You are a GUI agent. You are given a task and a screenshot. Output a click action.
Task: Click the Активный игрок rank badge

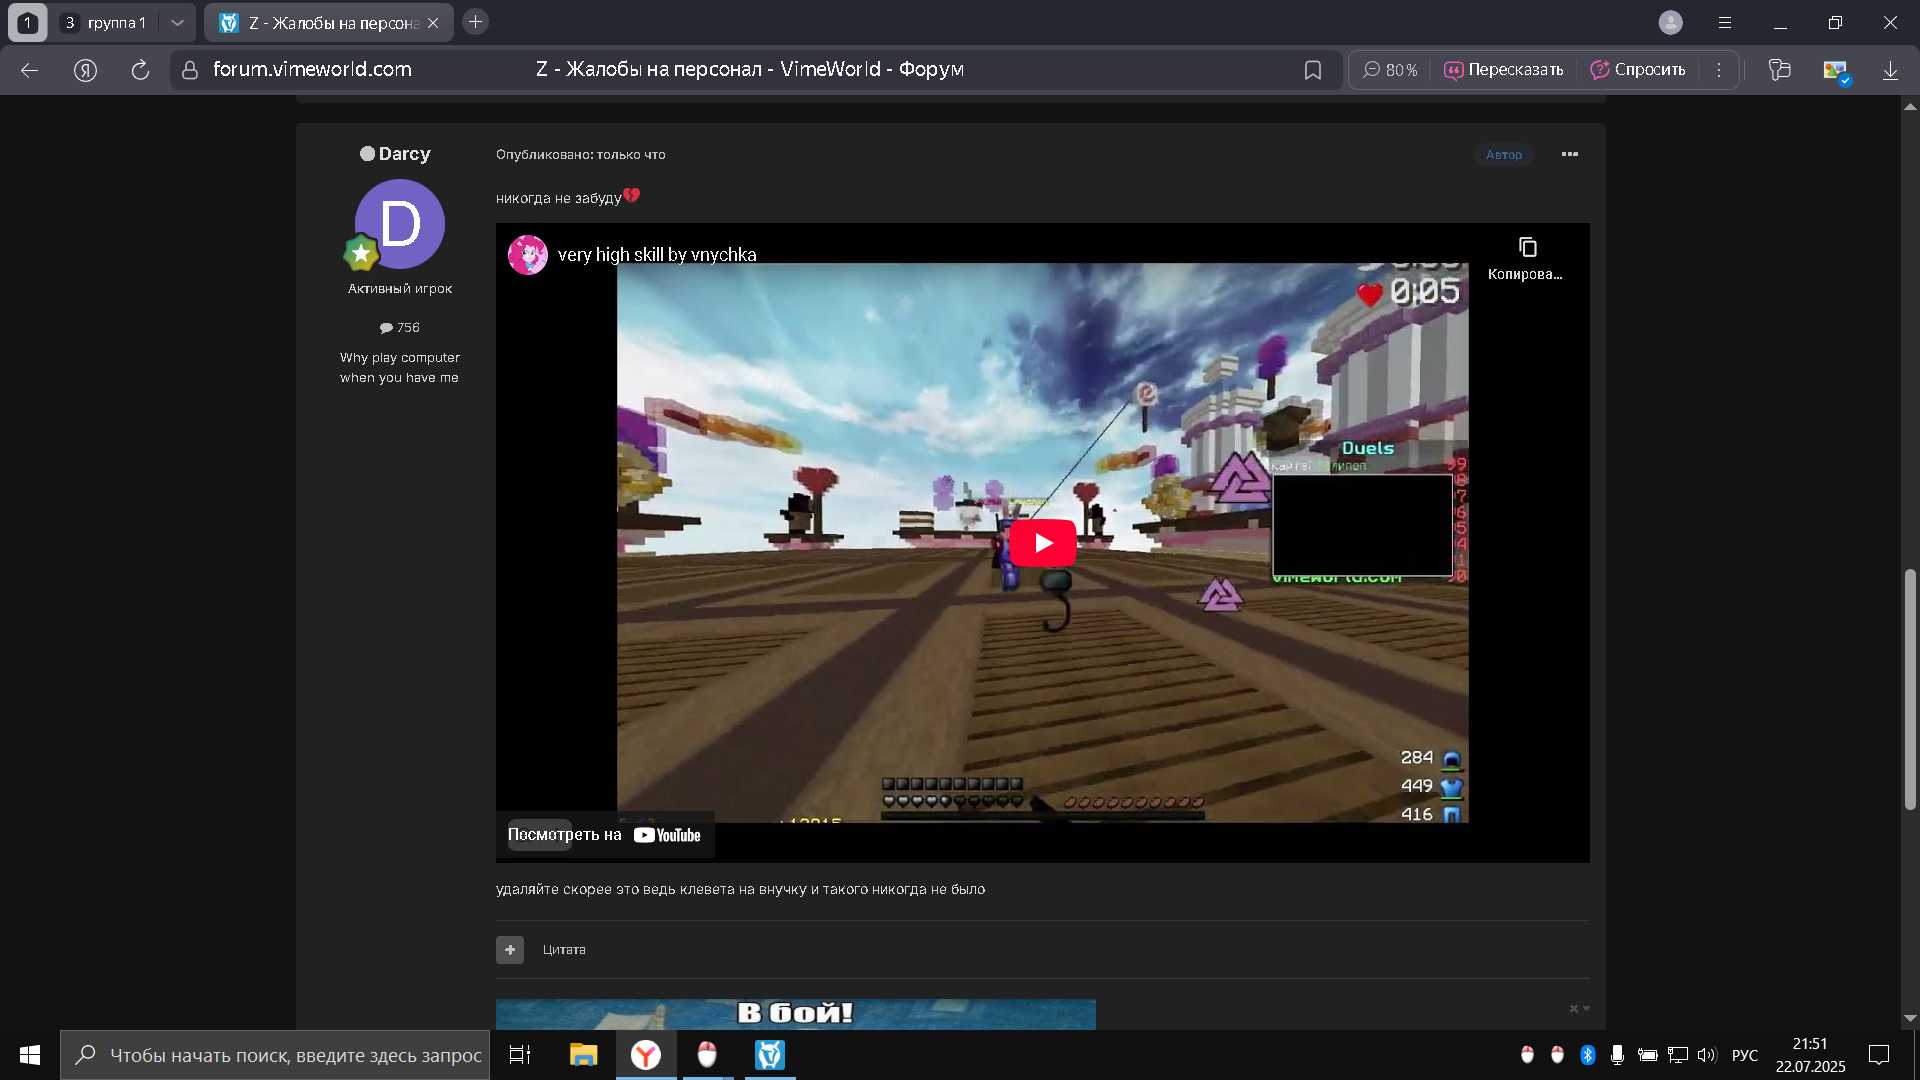(361, 253)
